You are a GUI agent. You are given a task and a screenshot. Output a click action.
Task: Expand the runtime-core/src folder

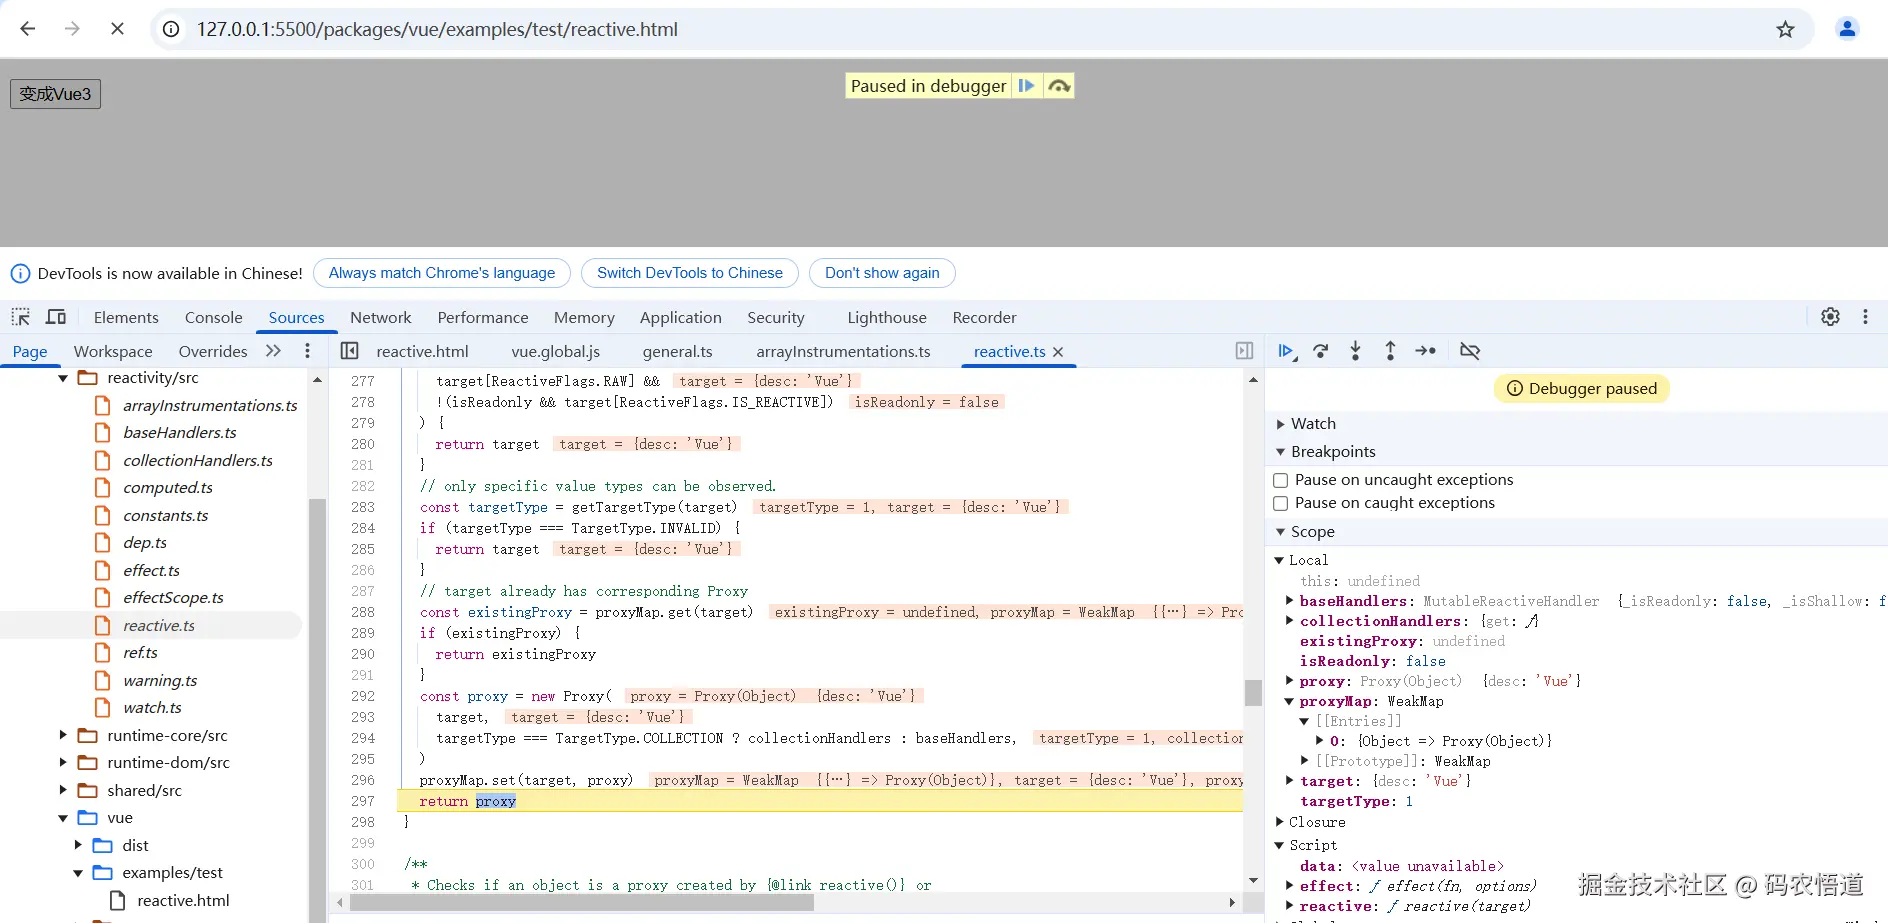(x=63, y=735)
